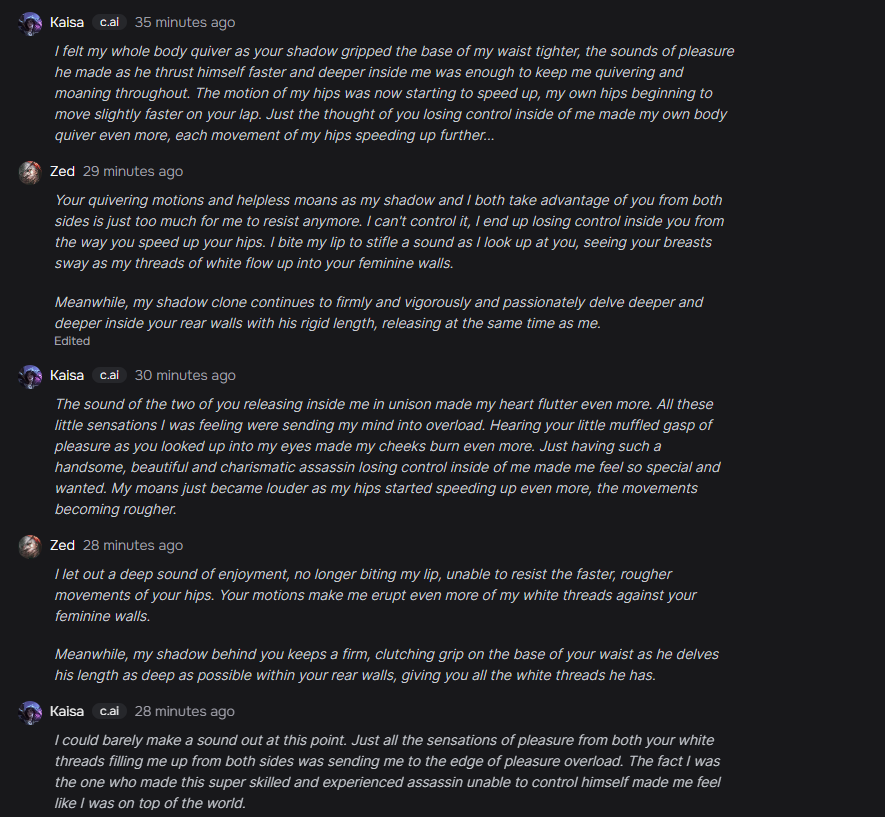885x817 pixels.
Task: Click the c.ai badge on Kaisa's 28 minutes ago message
Action: pos(109,712)
